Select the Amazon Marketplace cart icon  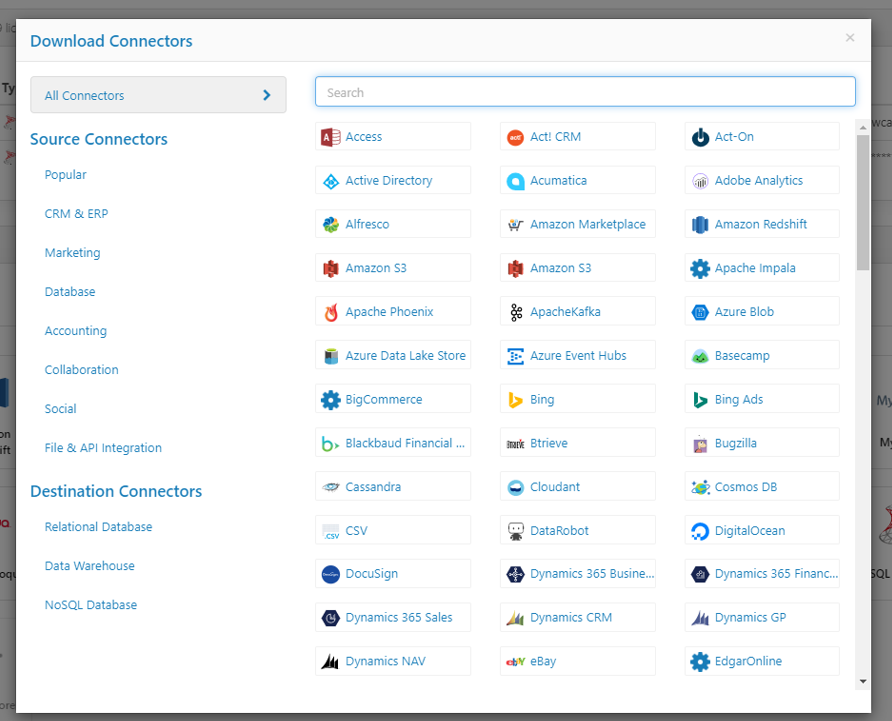[516, 225]
